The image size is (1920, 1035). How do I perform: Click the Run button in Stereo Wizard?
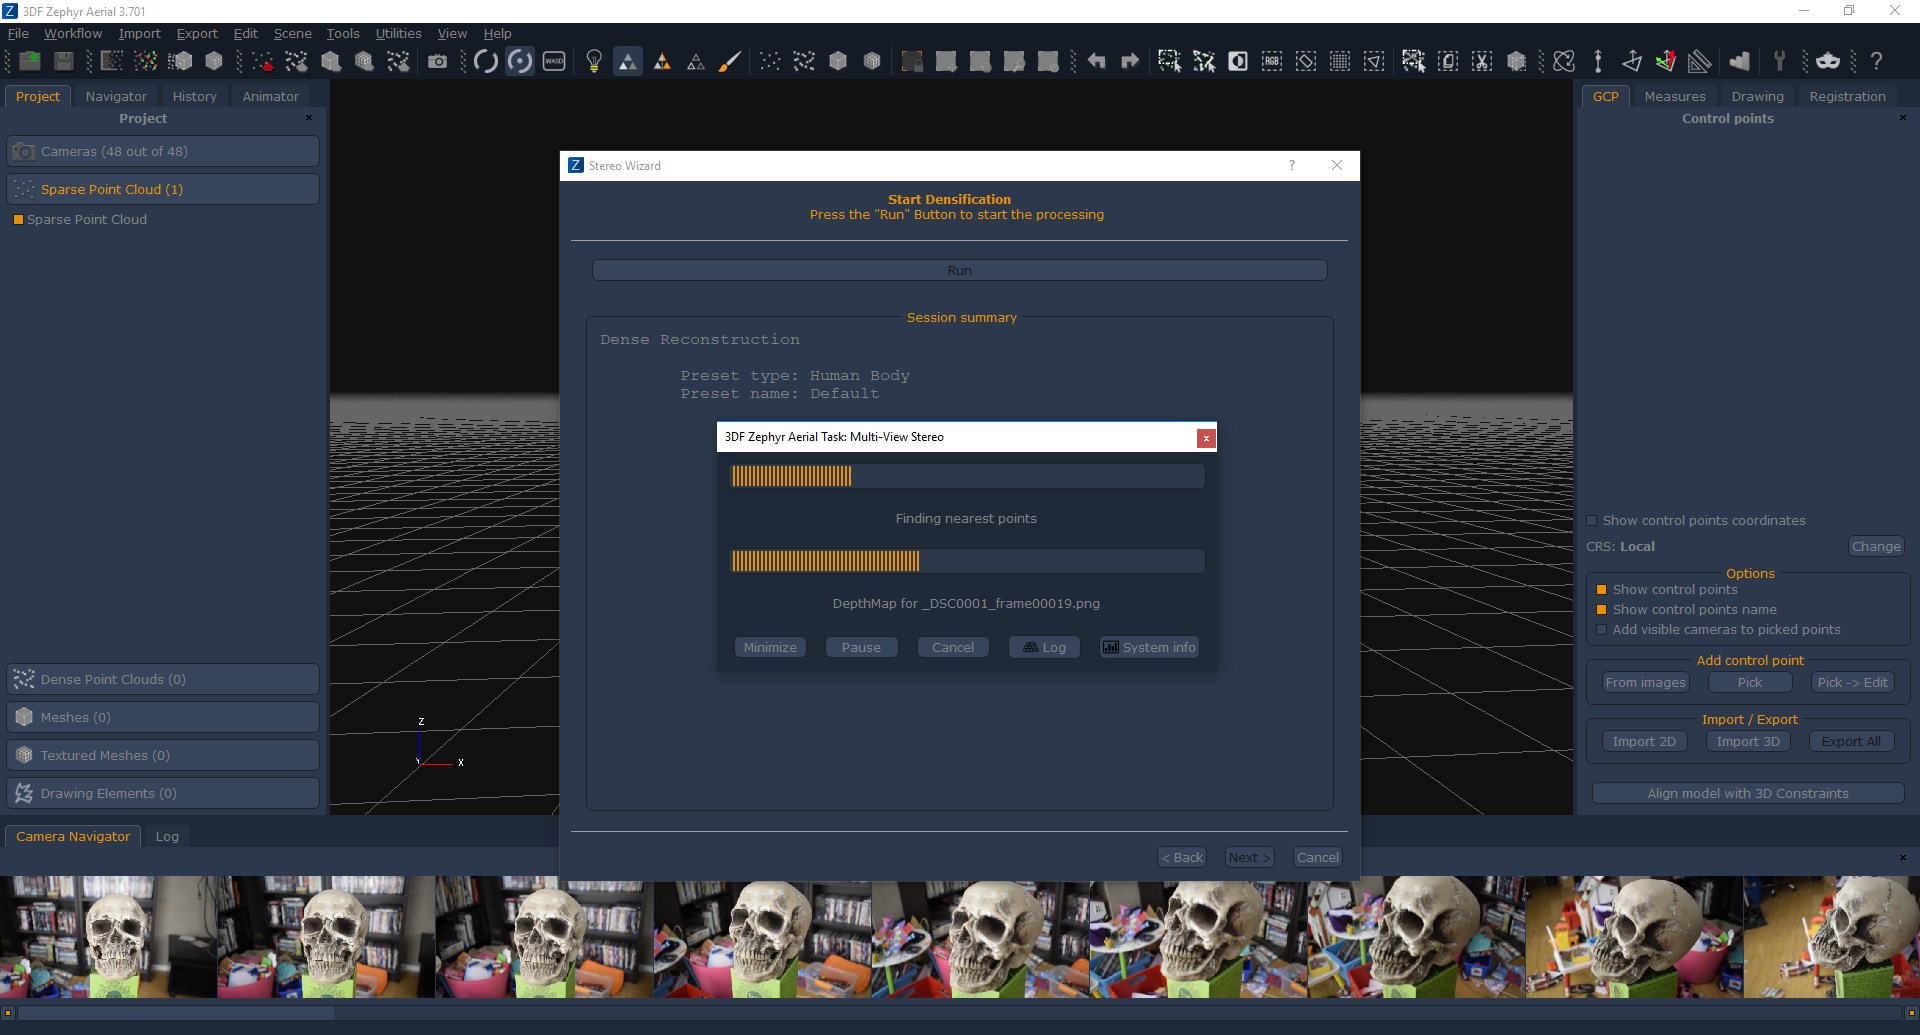[959, 270]
